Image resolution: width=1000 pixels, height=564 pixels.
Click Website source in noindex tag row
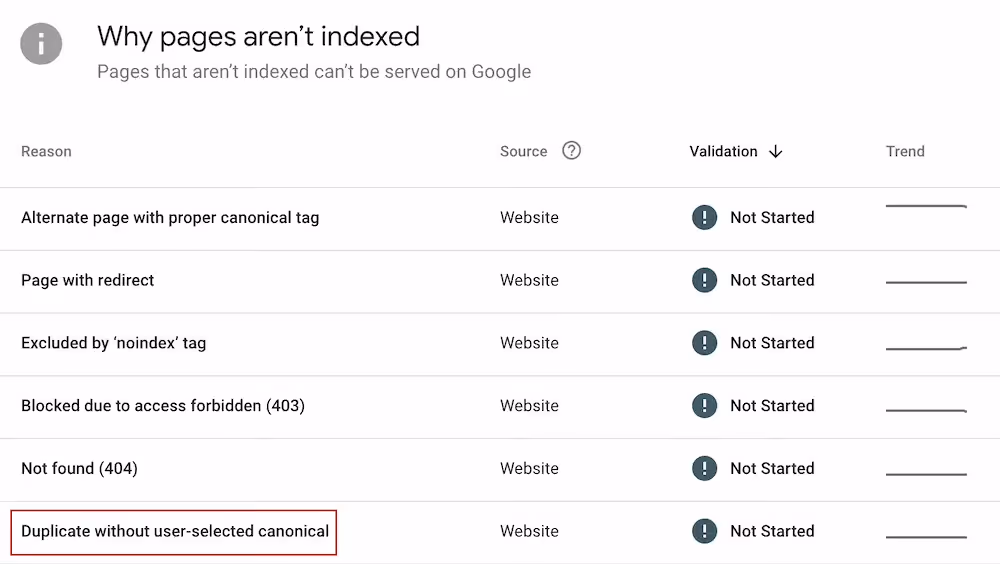[x=529, y=343]
